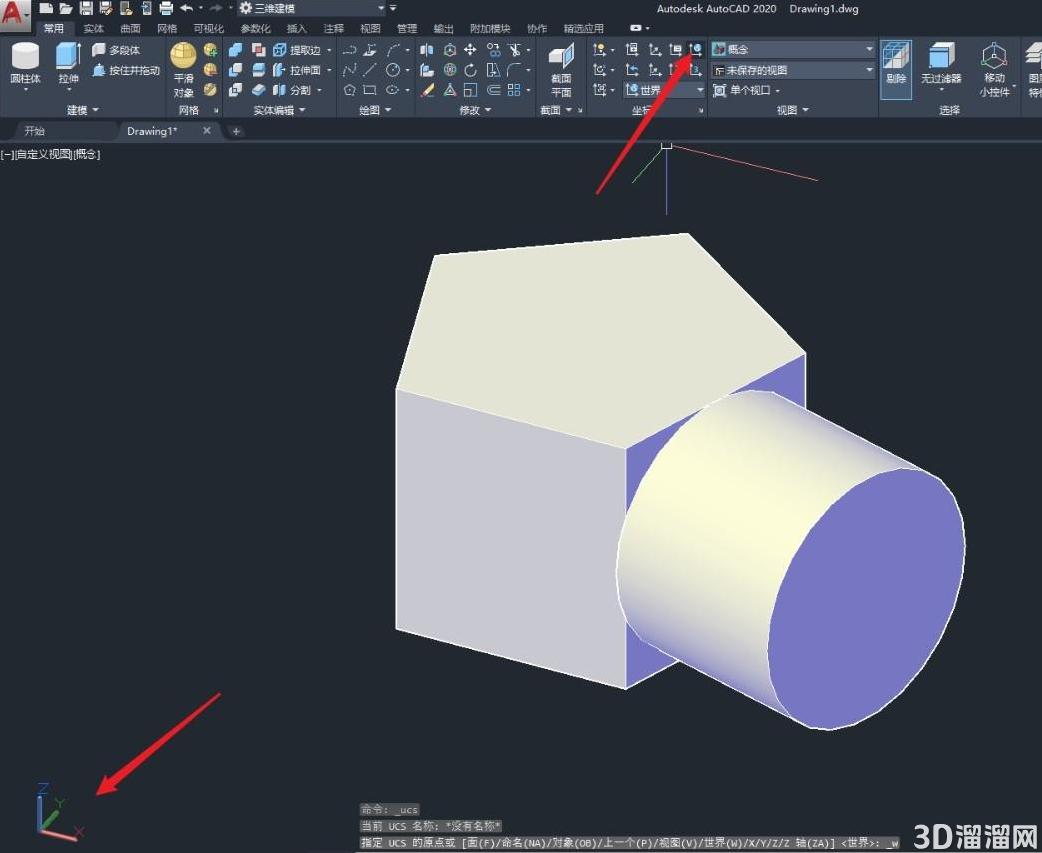The width and height of the screenshot is (1042, 853).
Task: Expand the 绘图 panel title
Action: click(375, 110)
